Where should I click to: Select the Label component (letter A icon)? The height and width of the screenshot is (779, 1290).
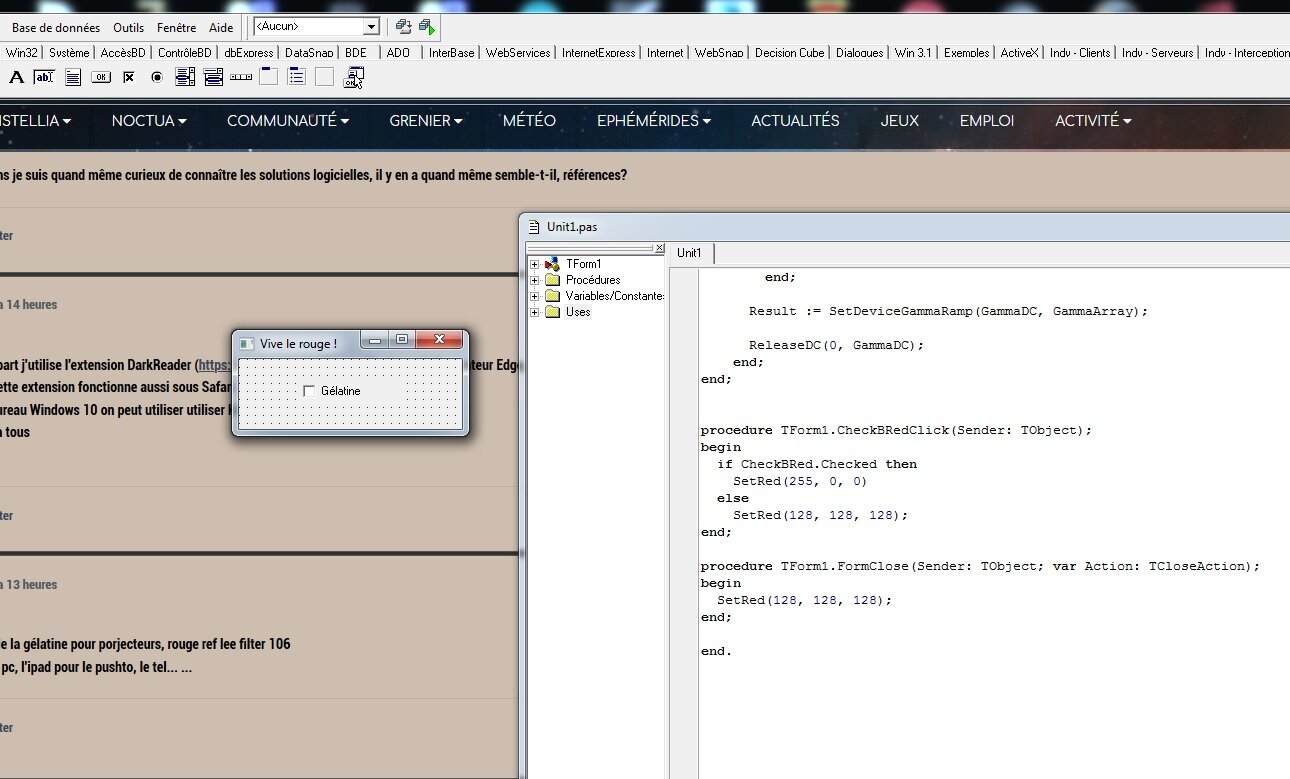[x=16, y=77]
